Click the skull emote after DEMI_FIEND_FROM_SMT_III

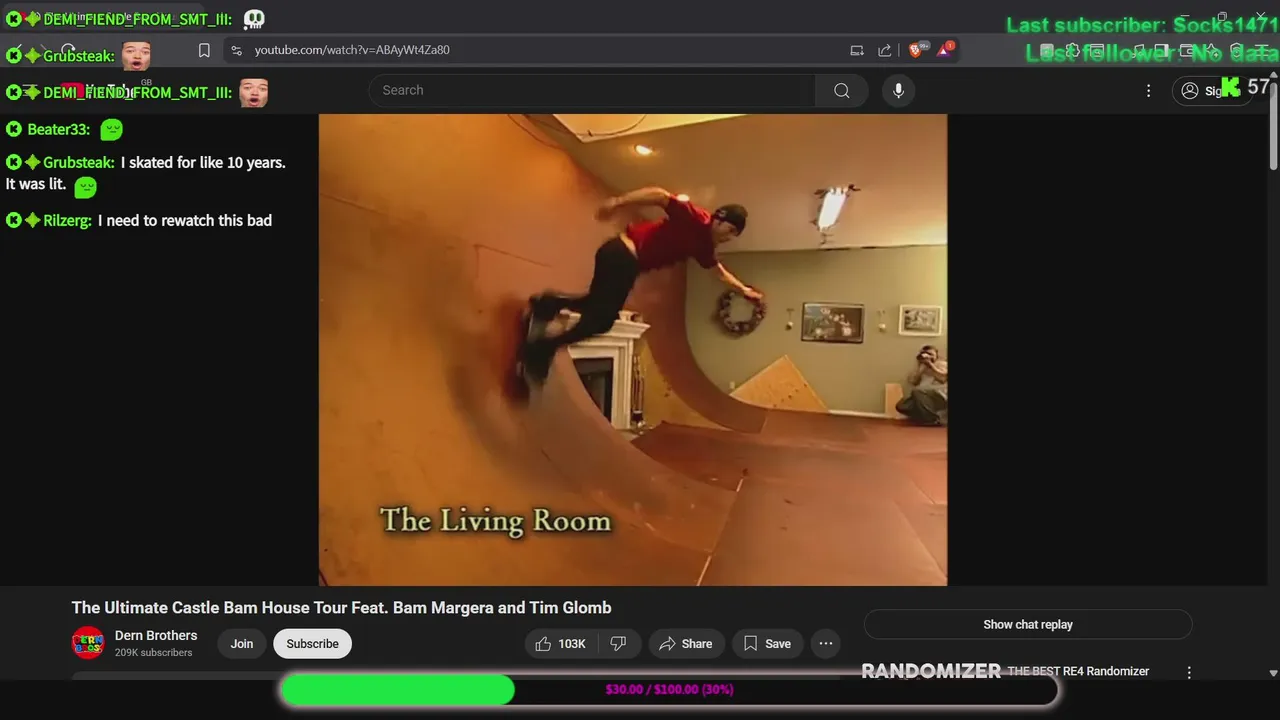pyautogui.click(x=254, y=19)
